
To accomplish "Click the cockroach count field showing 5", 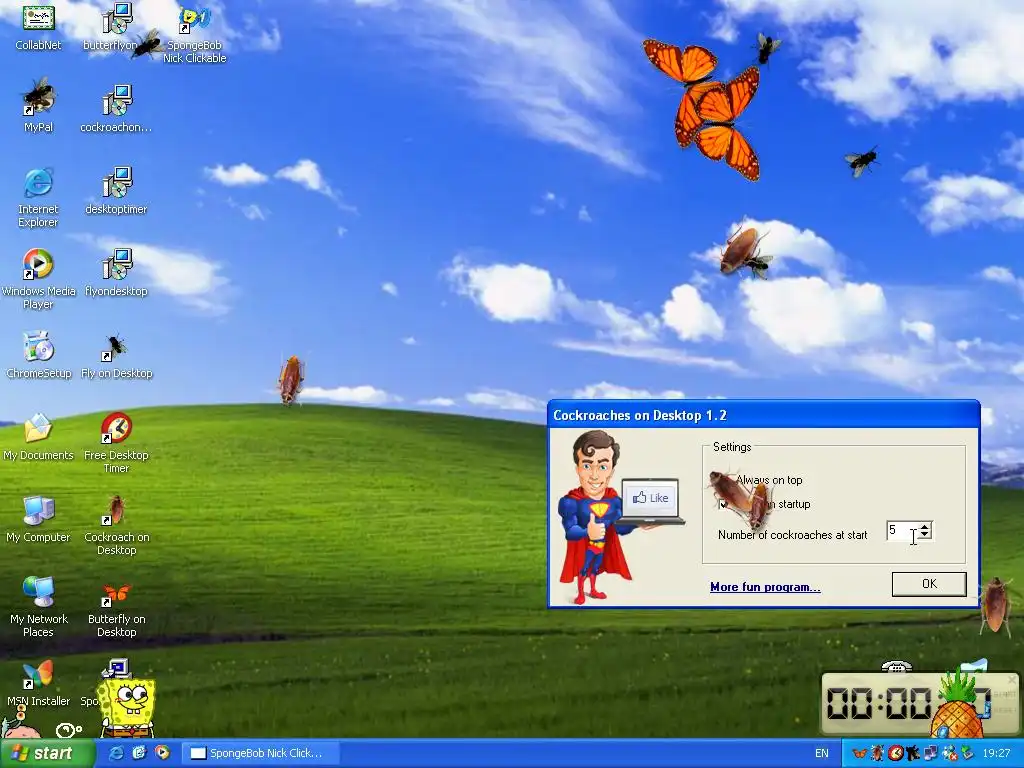I will (x=901, y=531).
